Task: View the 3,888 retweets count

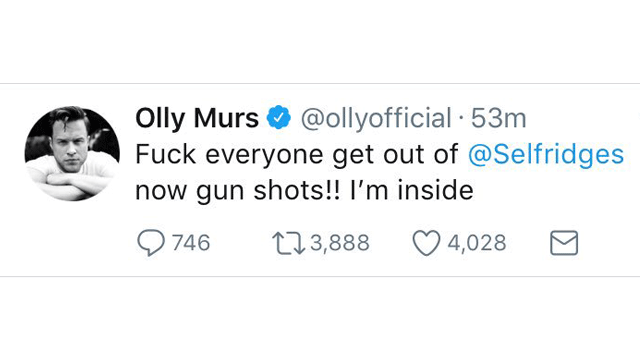Action: click(x=340, y=243)
